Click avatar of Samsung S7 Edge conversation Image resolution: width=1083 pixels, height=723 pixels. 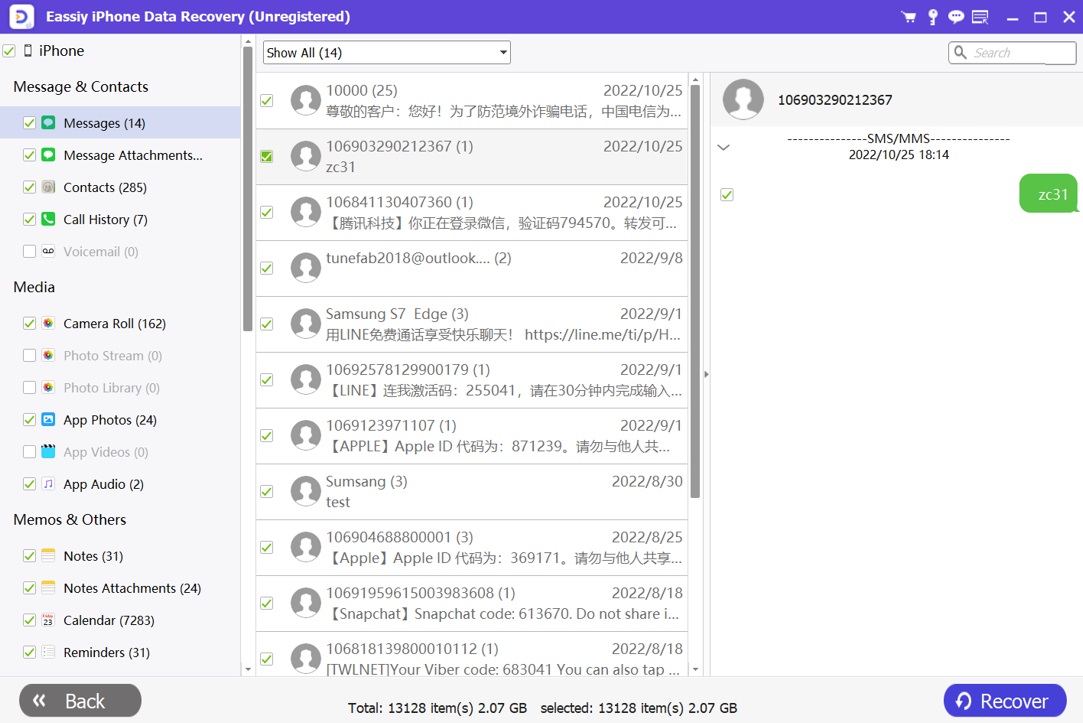click(305, 324)
